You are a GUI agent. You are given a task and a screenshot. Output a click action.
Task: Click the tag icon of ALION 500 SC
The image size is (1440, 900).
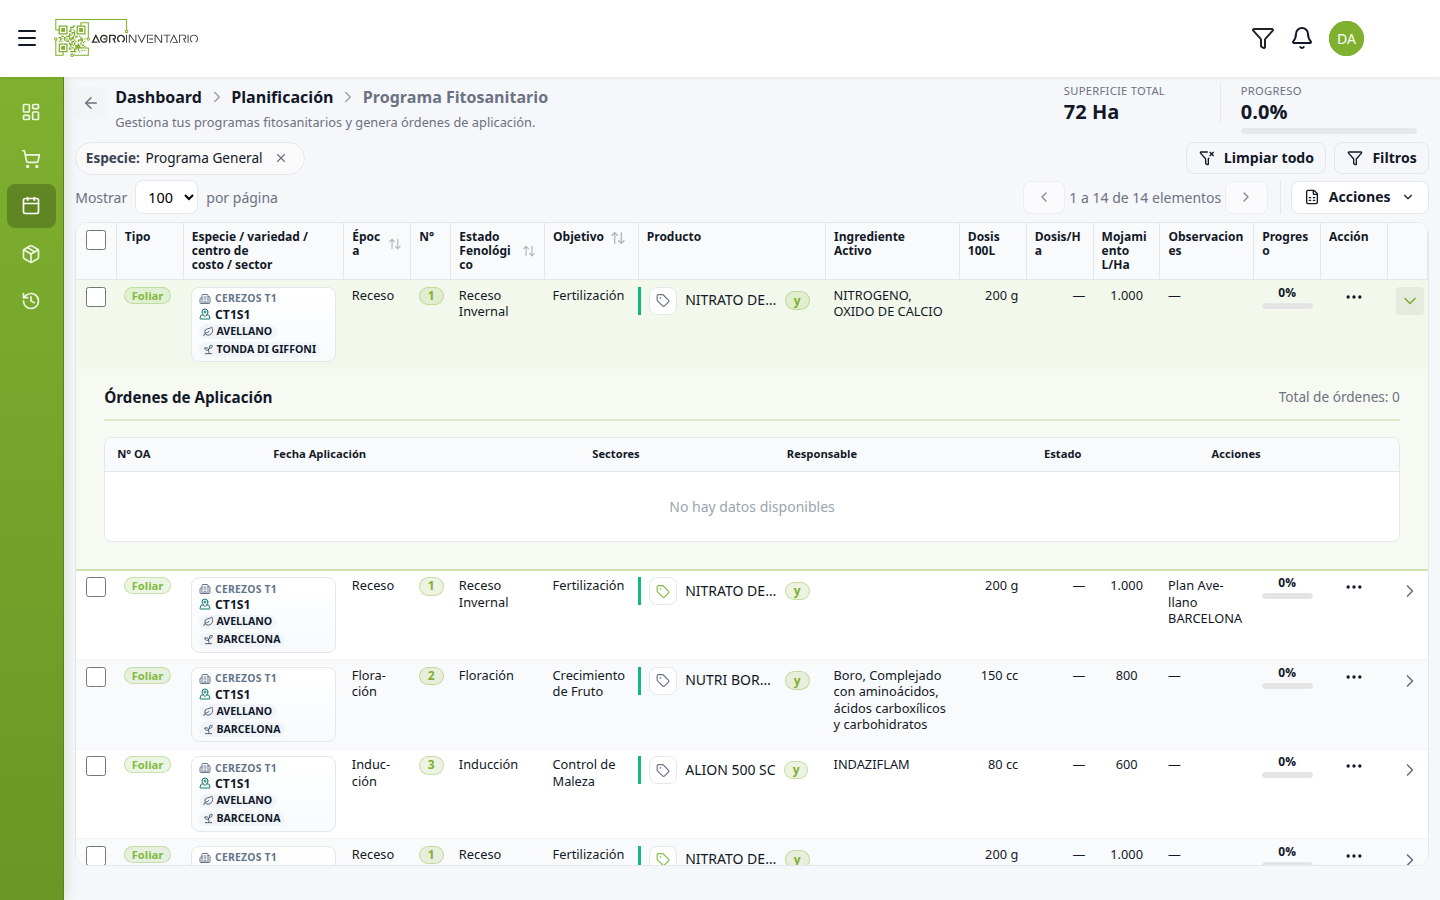tap(663, 770)
